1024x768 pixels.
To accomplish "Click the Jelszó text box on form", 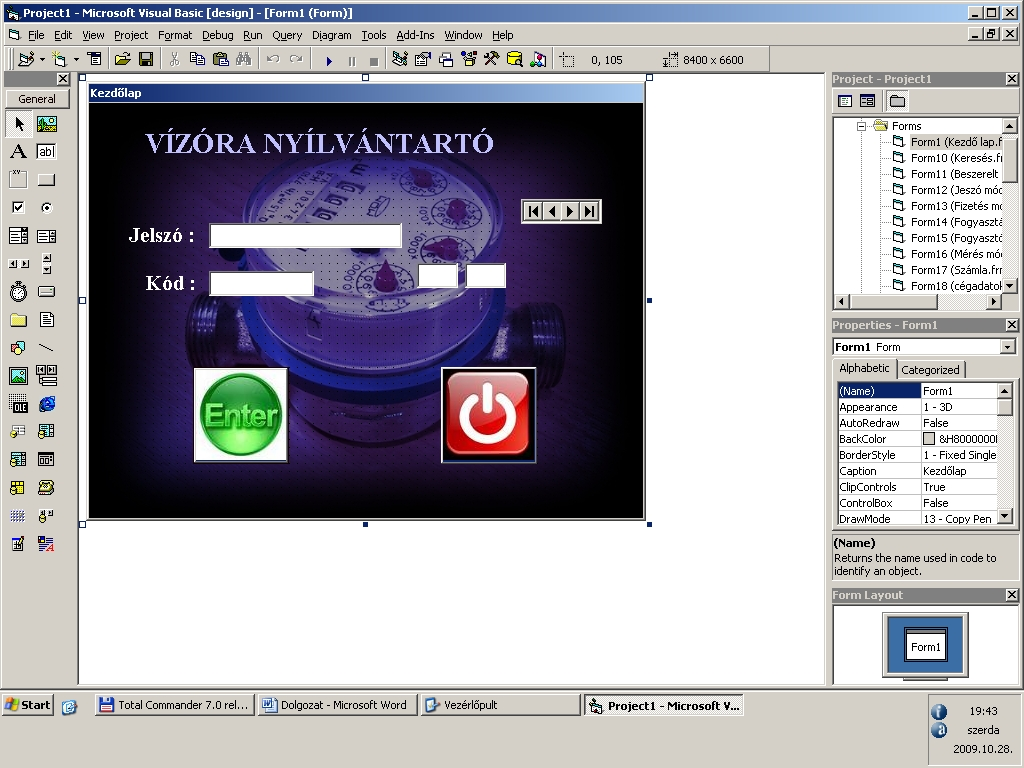I will (305, 236).
